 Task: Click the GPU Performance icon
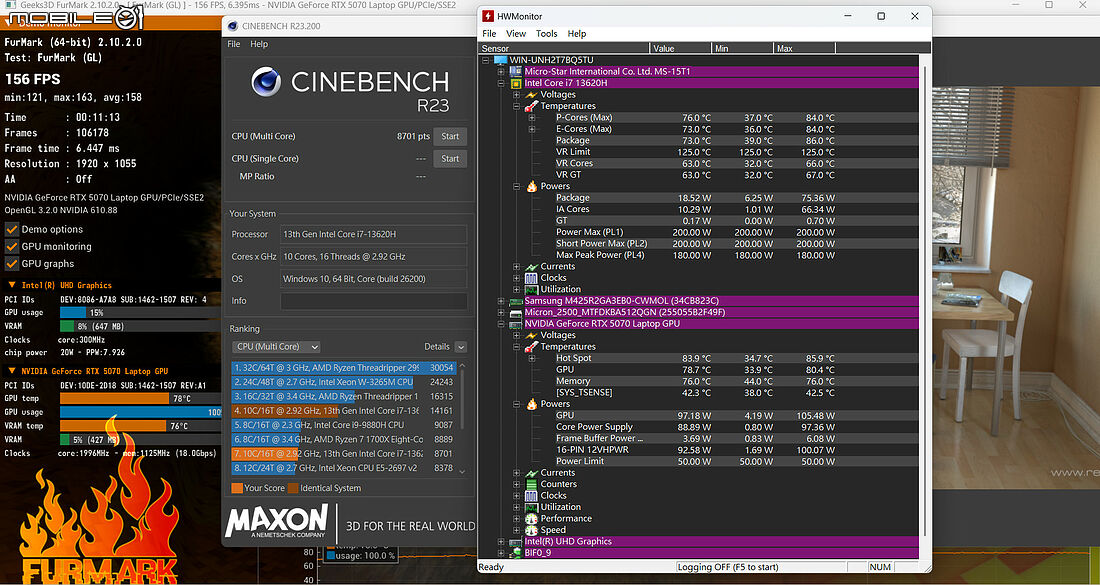[531, 518]
